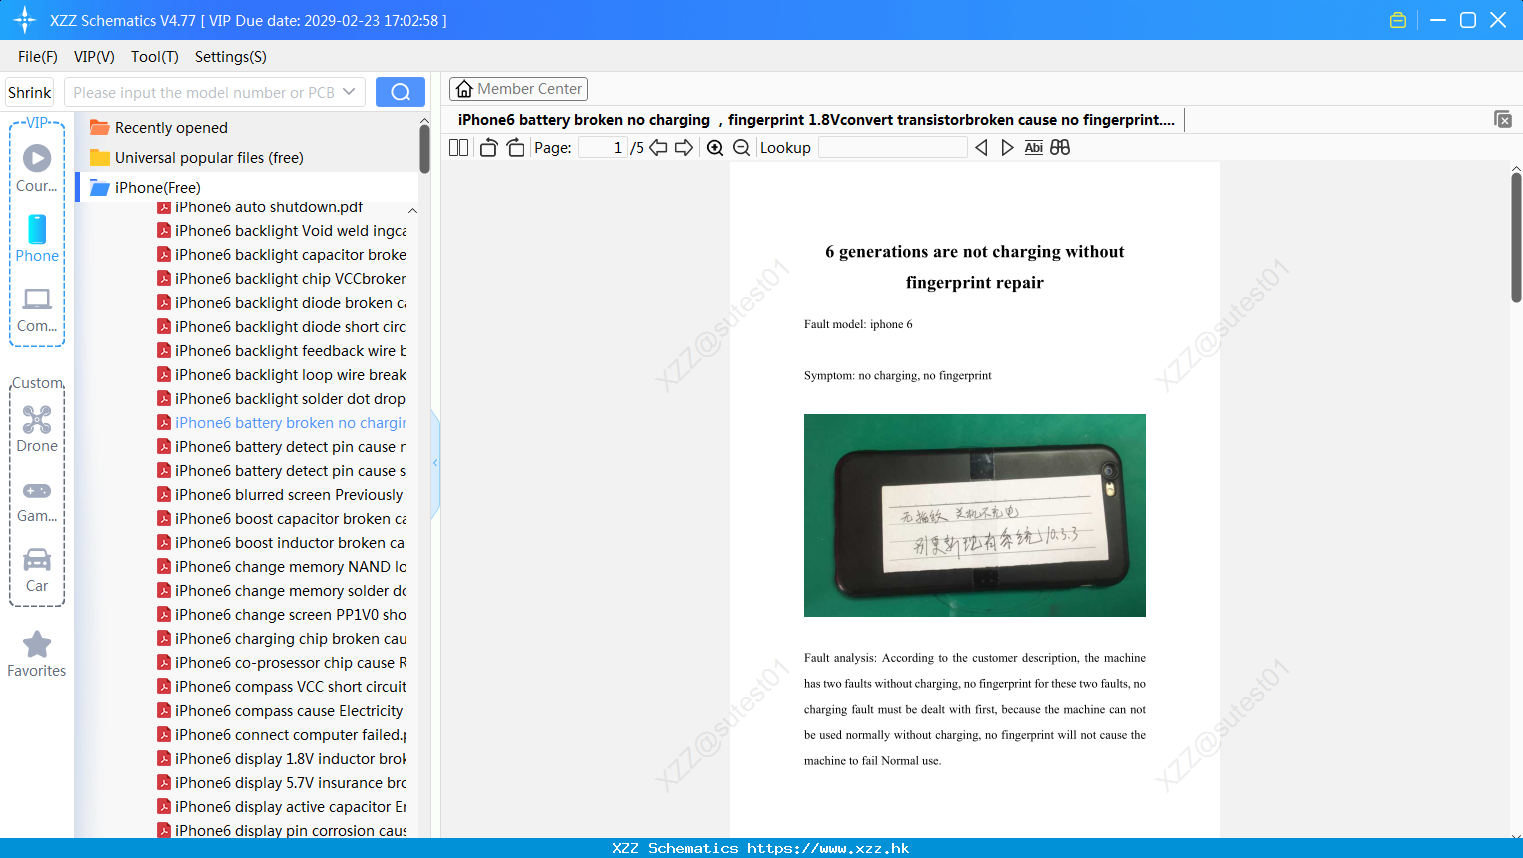Open iPhone6 backlight Void weld file
1523x858 pixels.
282,231
